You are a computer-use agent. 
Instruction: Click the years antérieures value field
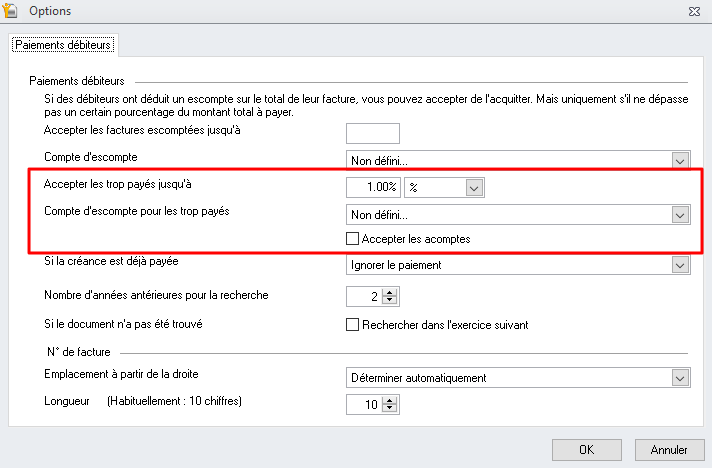[365, 296]
